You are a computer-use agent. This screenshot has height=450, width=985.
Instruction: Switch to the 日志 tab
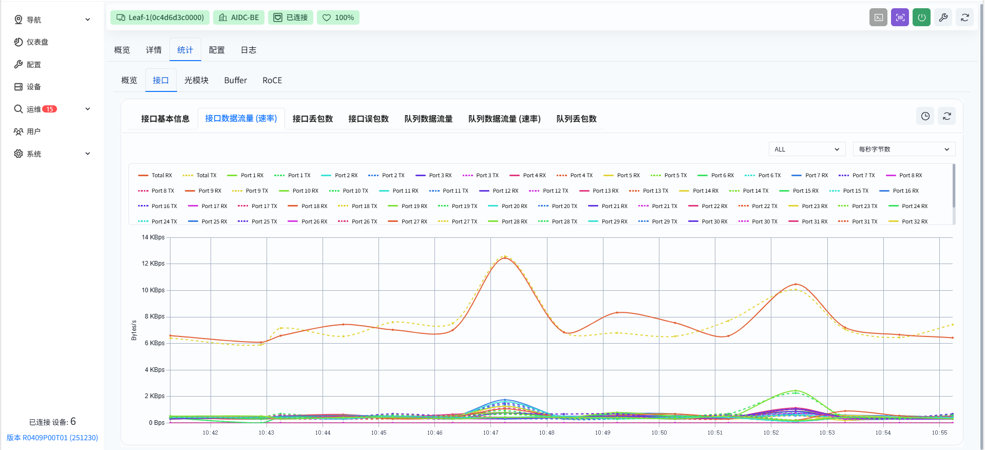(248, 50)
